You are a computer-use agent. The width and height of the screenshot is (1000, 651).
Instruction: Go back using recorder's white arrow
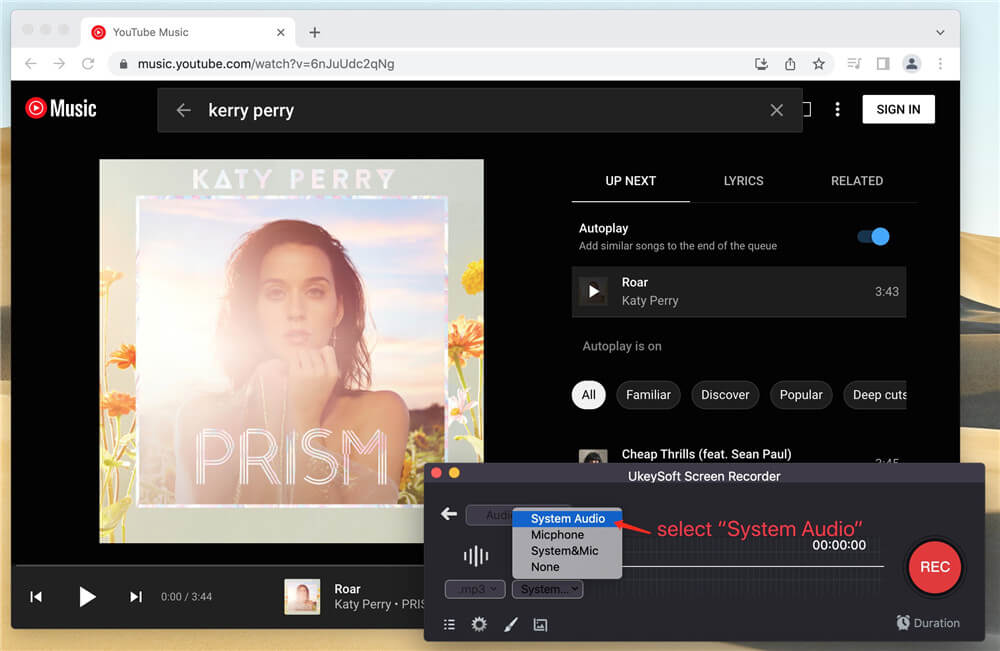click(449, 514)
